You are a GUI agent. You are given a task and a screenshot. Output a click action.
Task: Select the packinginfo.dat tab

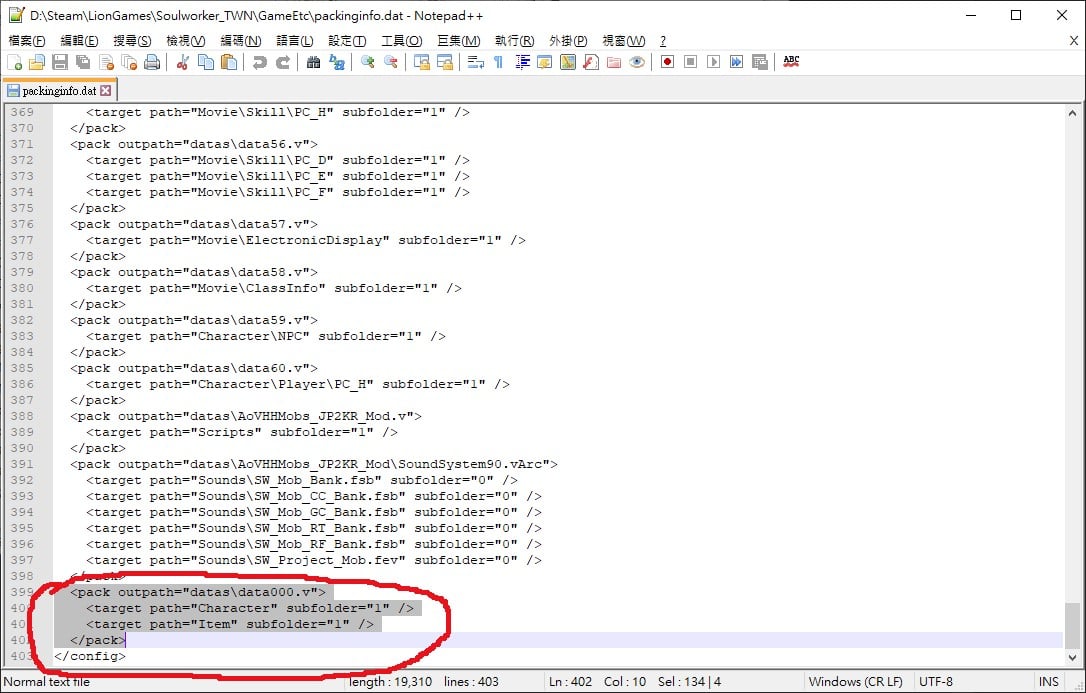59,91
